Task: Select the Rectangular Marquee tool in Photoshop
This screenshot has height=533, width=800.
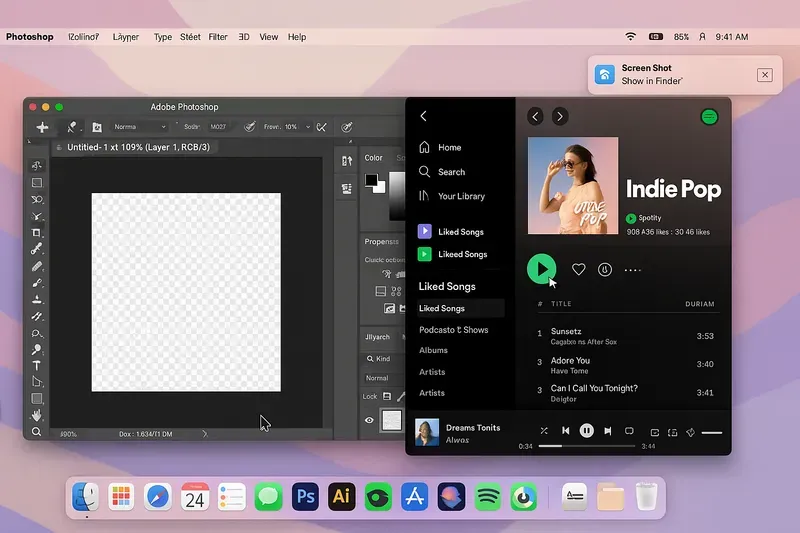Action: (x=37, y=182)
